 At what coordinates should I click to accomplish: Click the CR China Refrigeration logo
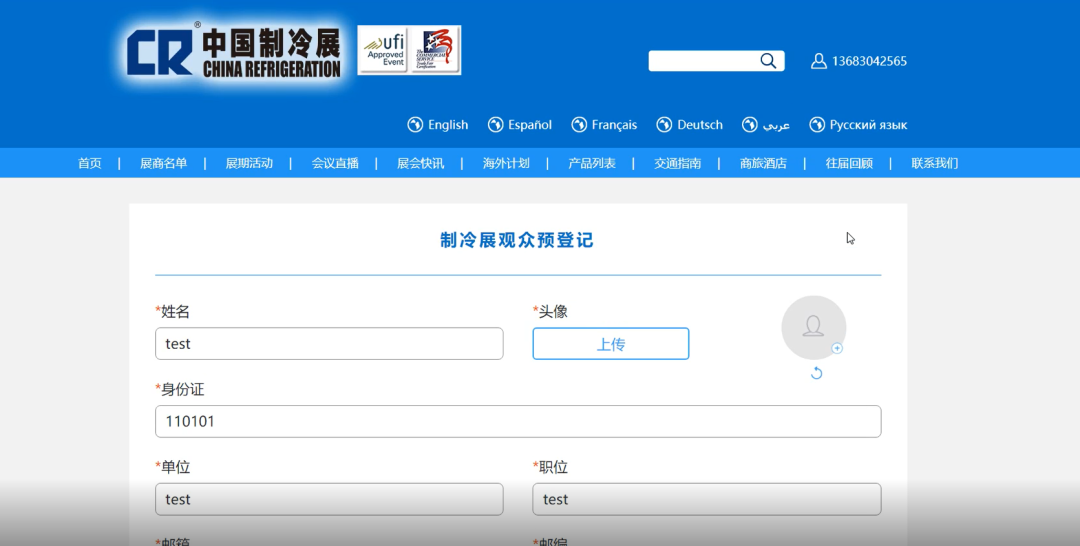pyautogui.click(x=233, y=51)
